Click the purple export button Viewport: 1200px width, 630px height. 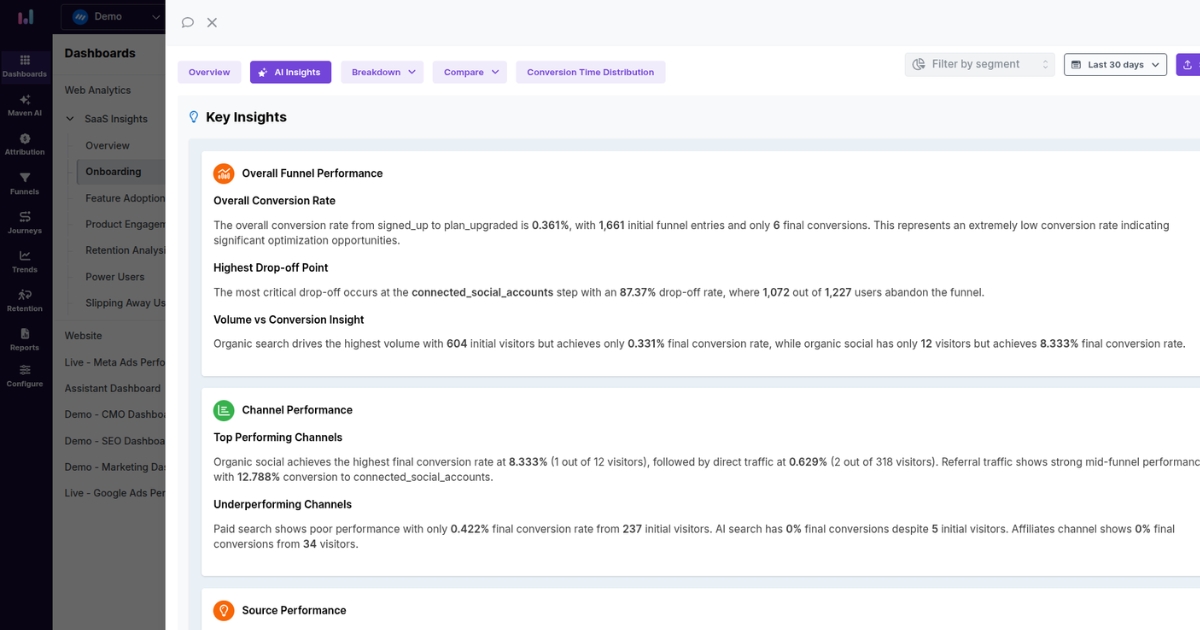(1187, 64)
